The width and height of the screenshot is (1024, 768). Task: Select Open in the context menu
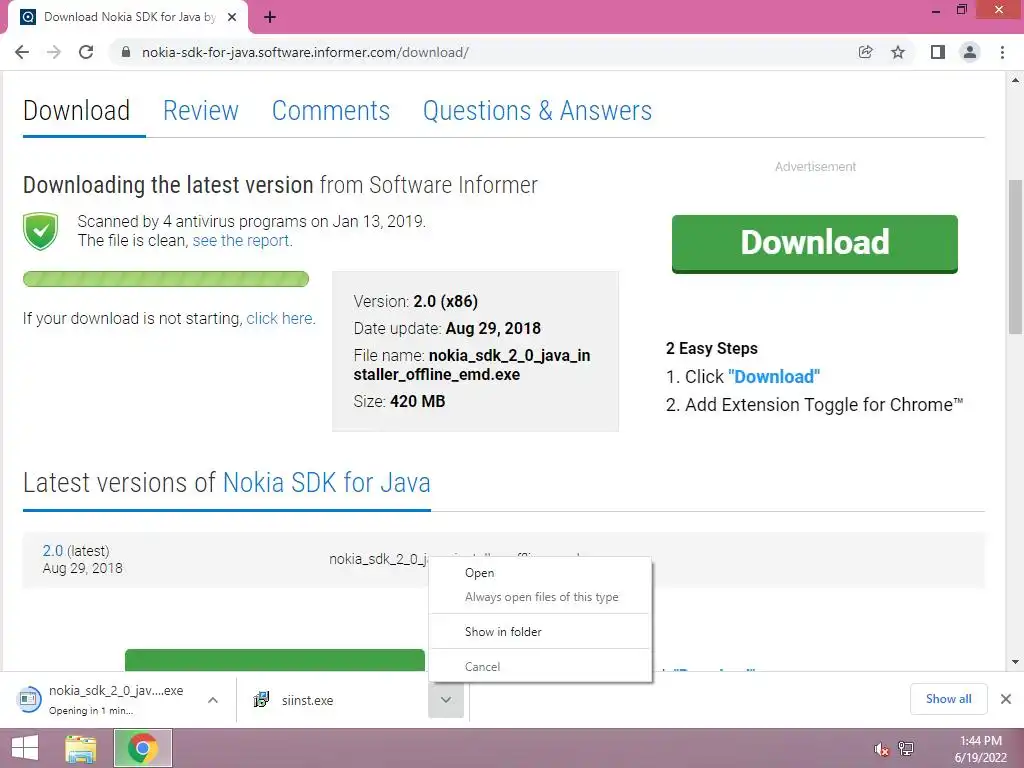click(541, 573)
